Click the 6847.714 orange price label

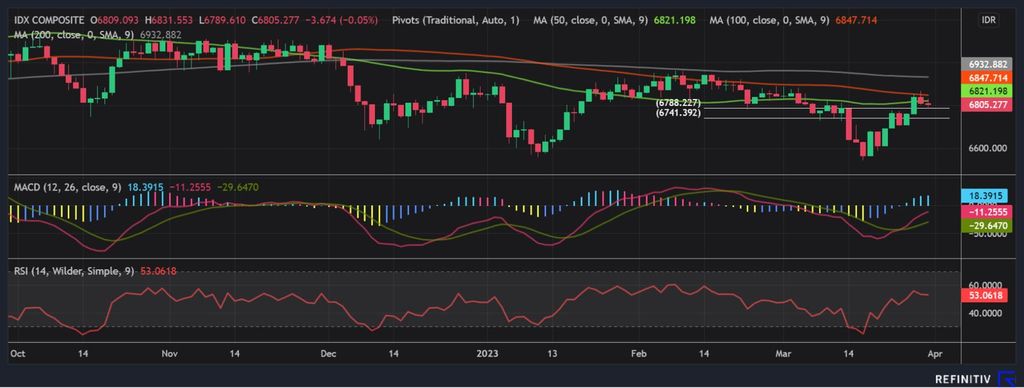click(x=986, y=78)
